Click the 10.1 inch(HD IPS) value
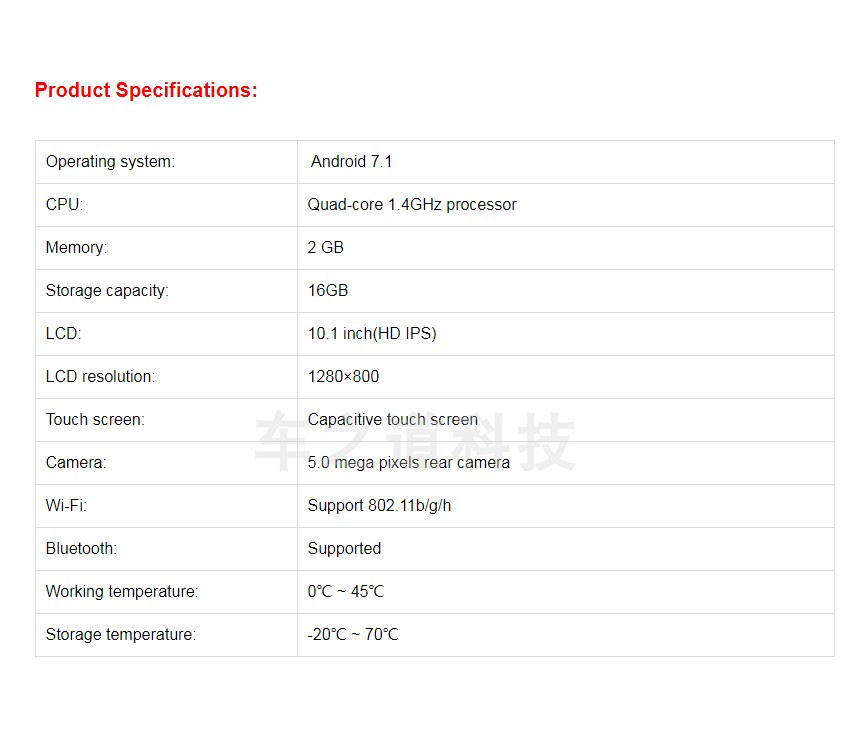The height and width of the screenshot is (750, 866). pyautogui.click(x=372, y=333)
